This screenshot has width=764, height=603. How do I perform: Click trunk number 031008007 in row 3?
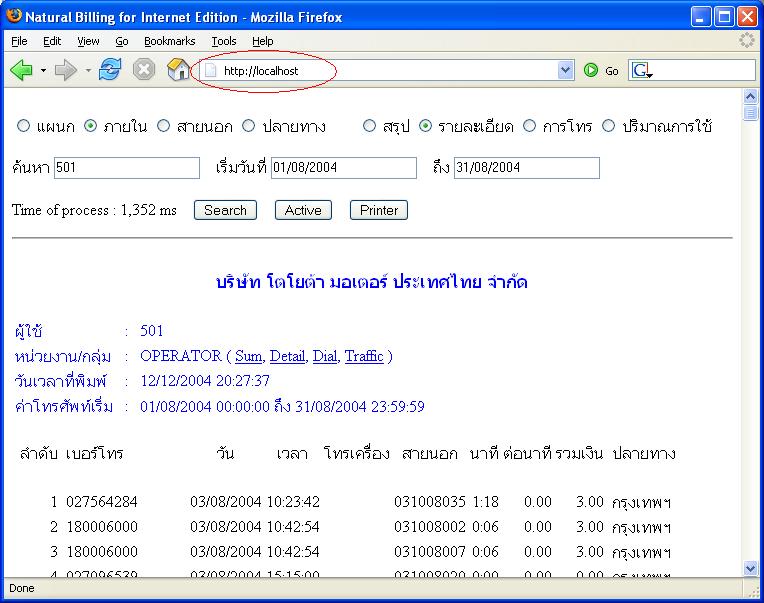430,551
